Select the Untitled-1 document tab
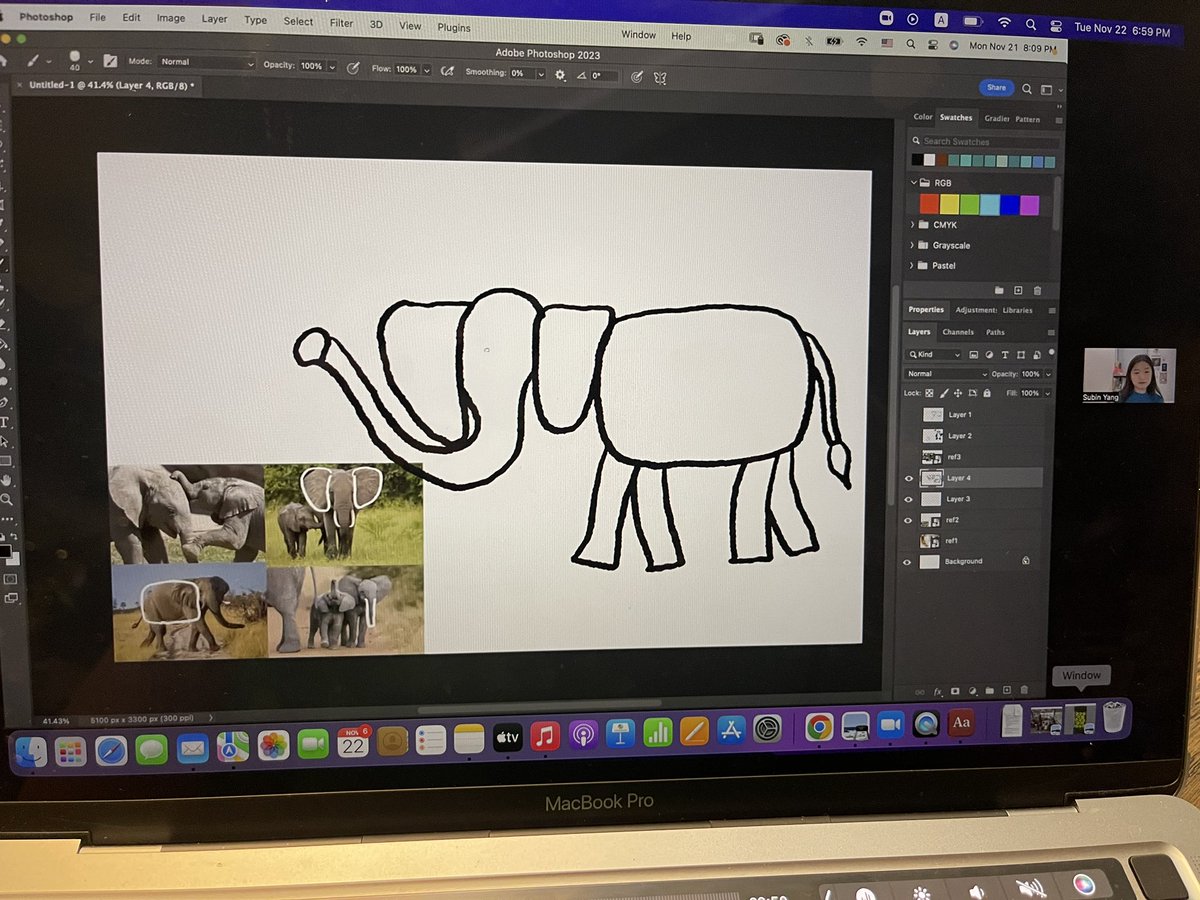The width and height of the screenshot is (1200, 900). click(107, 87)
